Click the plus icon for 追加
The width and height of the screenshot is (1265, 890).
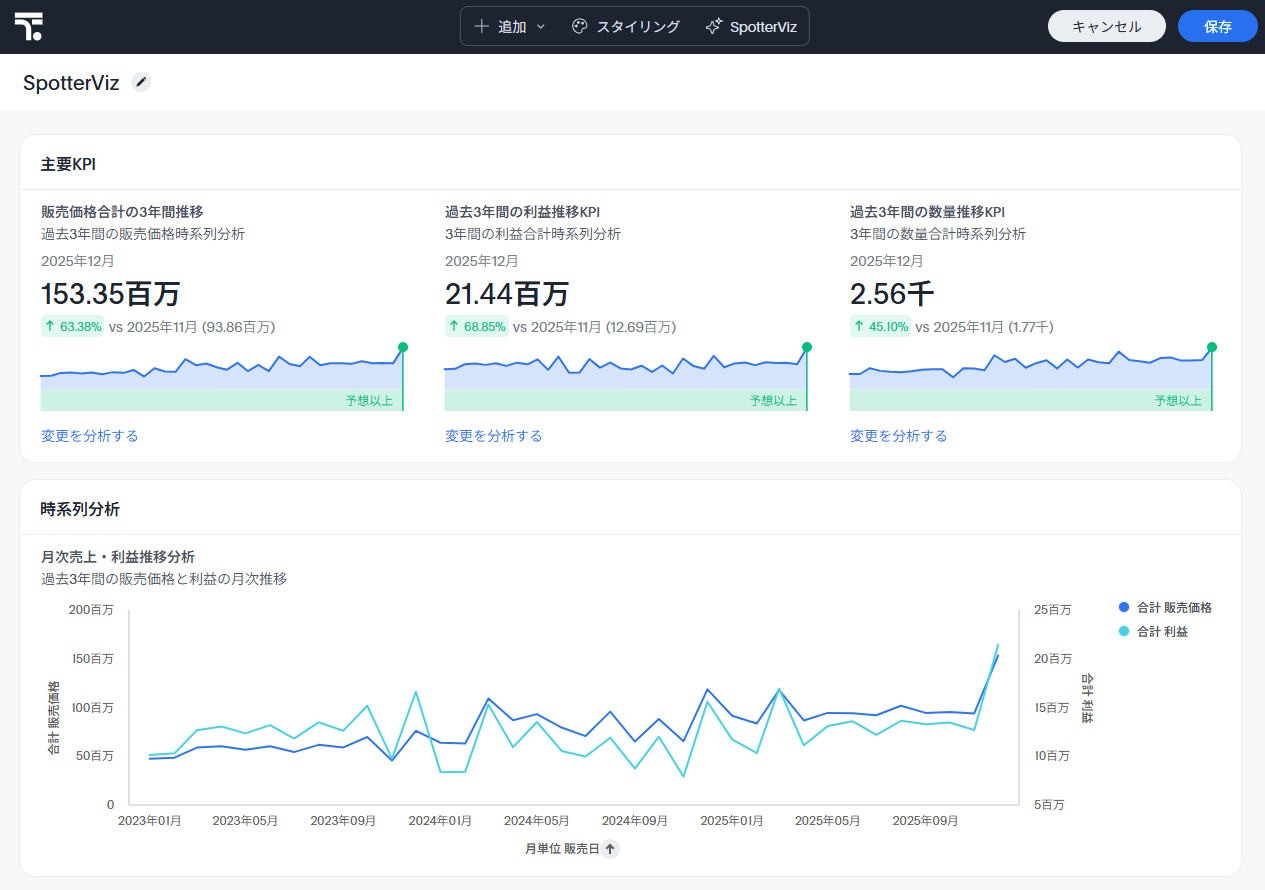point(482,27)
